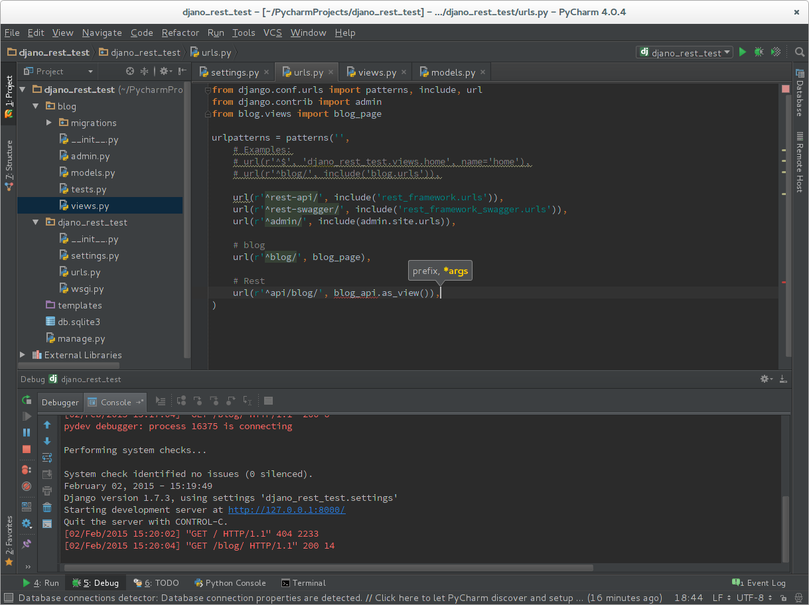Screen dimensions: 809x605
Task: Change file encoding UTF-8 in status bar
Action: [x=754, y=598]
